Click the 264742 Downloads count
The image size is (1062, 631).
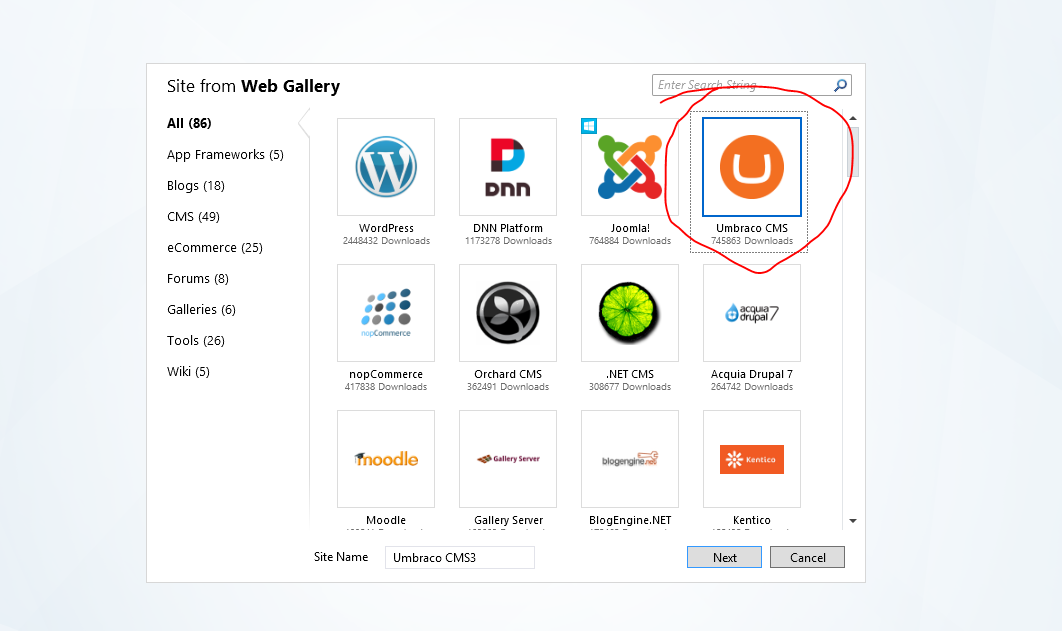(x=752, y=387)
